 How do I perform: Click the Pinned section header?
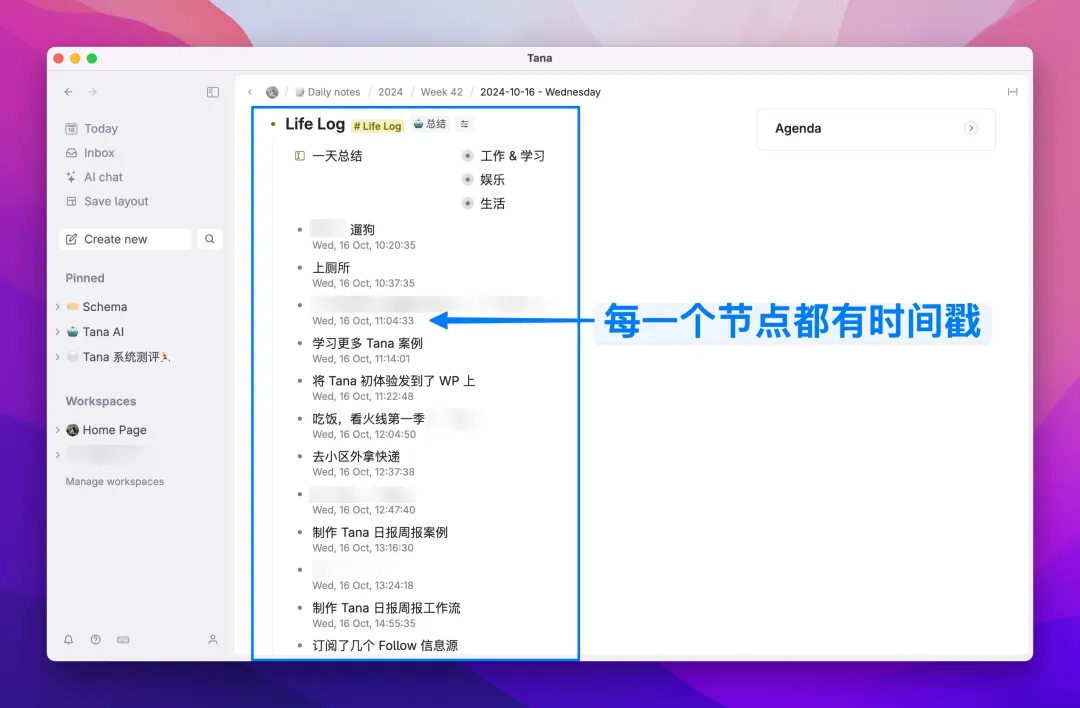85,278
